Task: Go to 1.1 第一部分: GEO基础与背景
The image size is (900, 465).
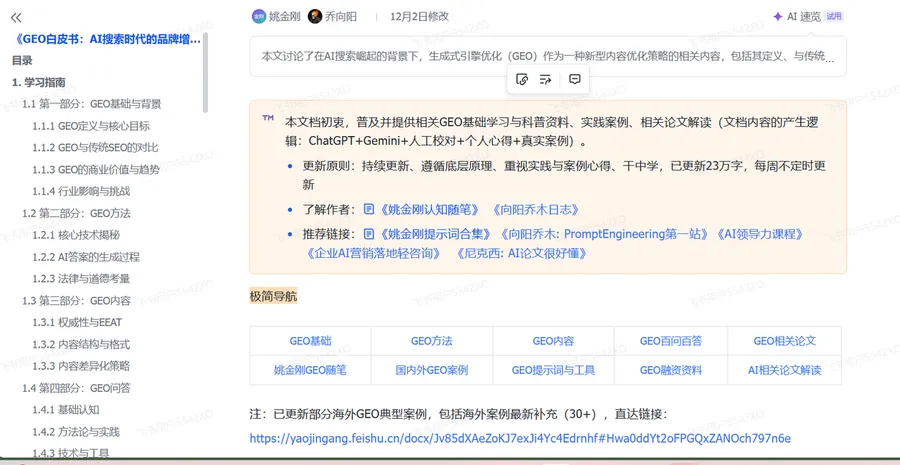Action: 92,104
